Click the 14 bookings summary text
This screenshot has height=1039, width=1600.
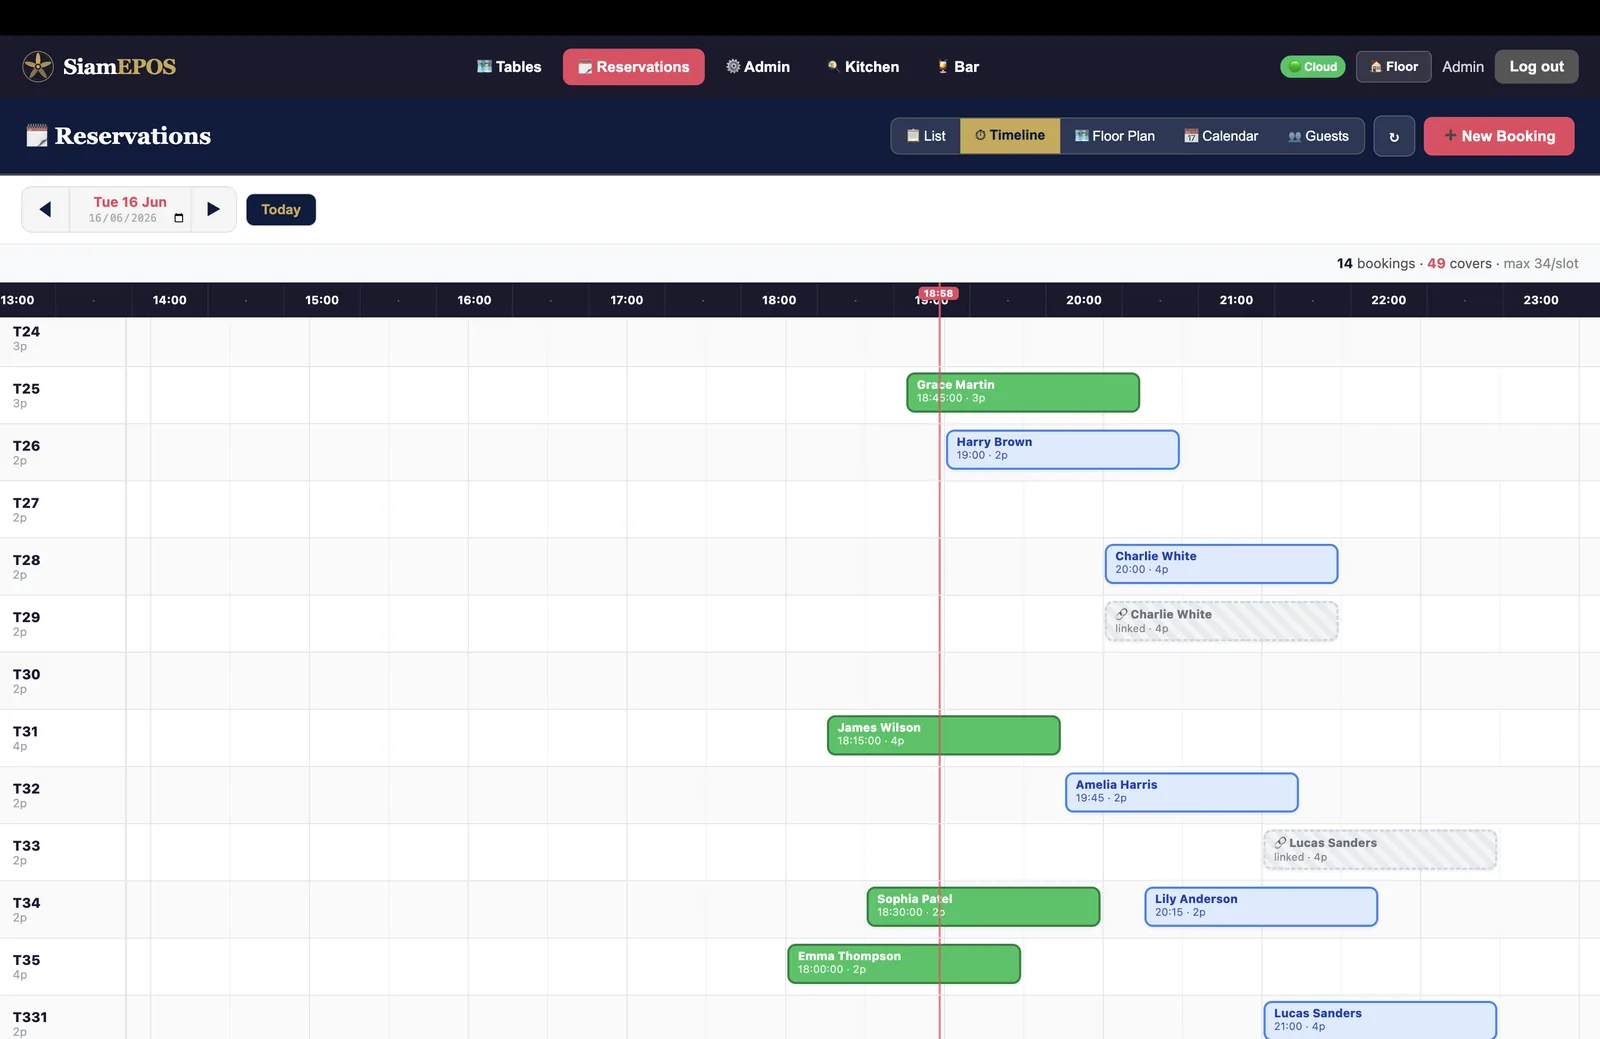[1376, 263]
